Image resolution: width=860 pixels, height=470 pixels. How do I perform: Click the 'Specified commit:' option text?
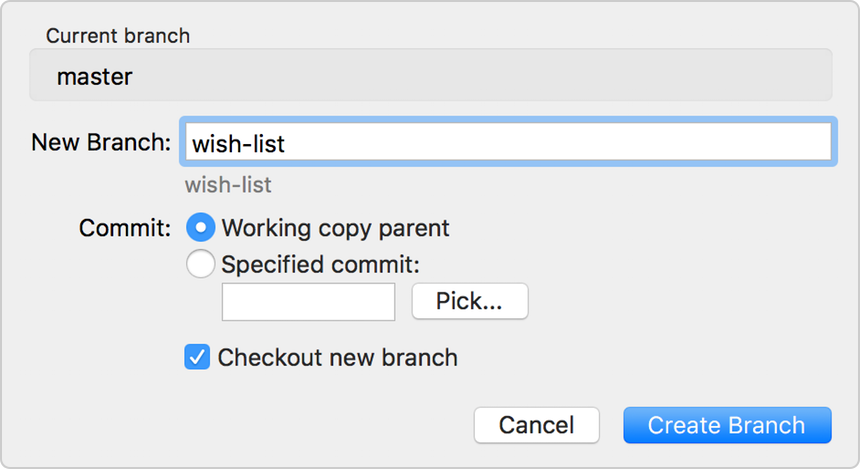tap(321, 264)
